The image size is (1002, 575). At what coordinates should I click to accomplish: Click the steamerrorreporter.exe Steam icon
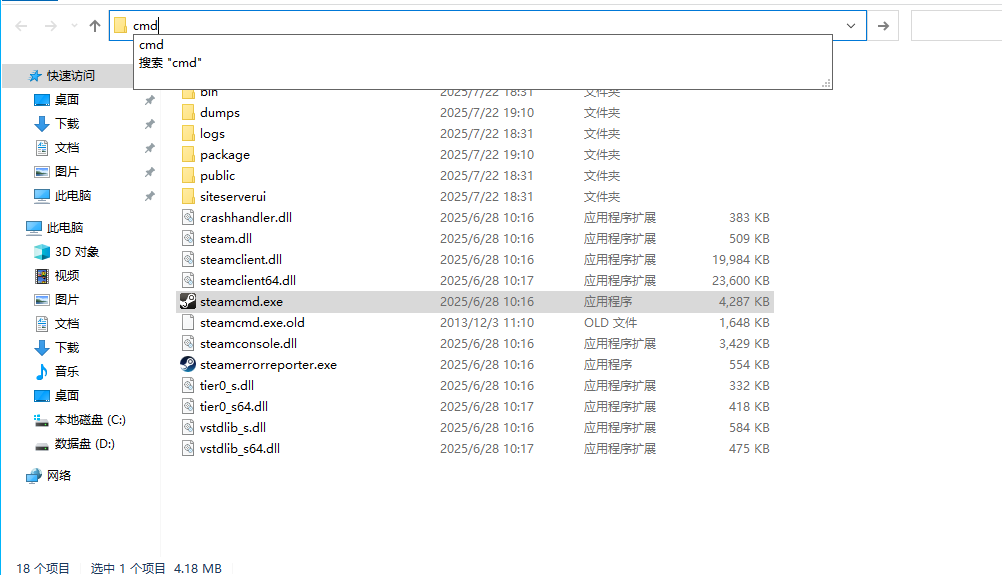click(188, 364)
